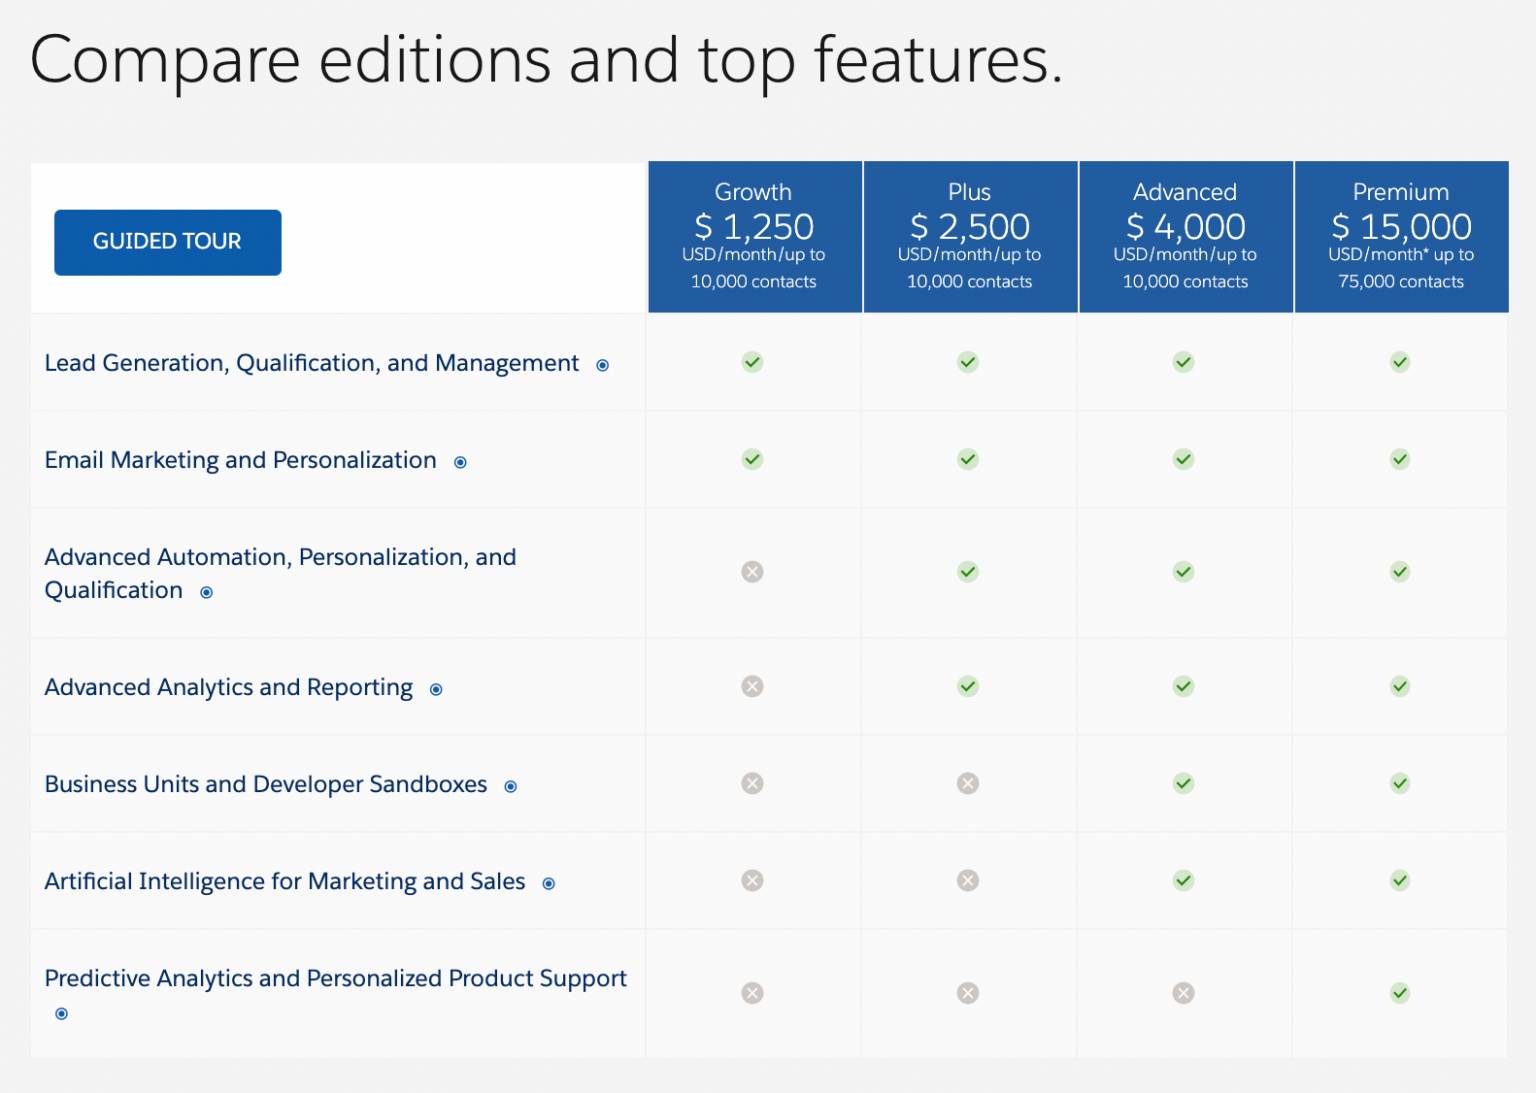Click Business Units and Developer Sandboxes text

tap(266, 784)
